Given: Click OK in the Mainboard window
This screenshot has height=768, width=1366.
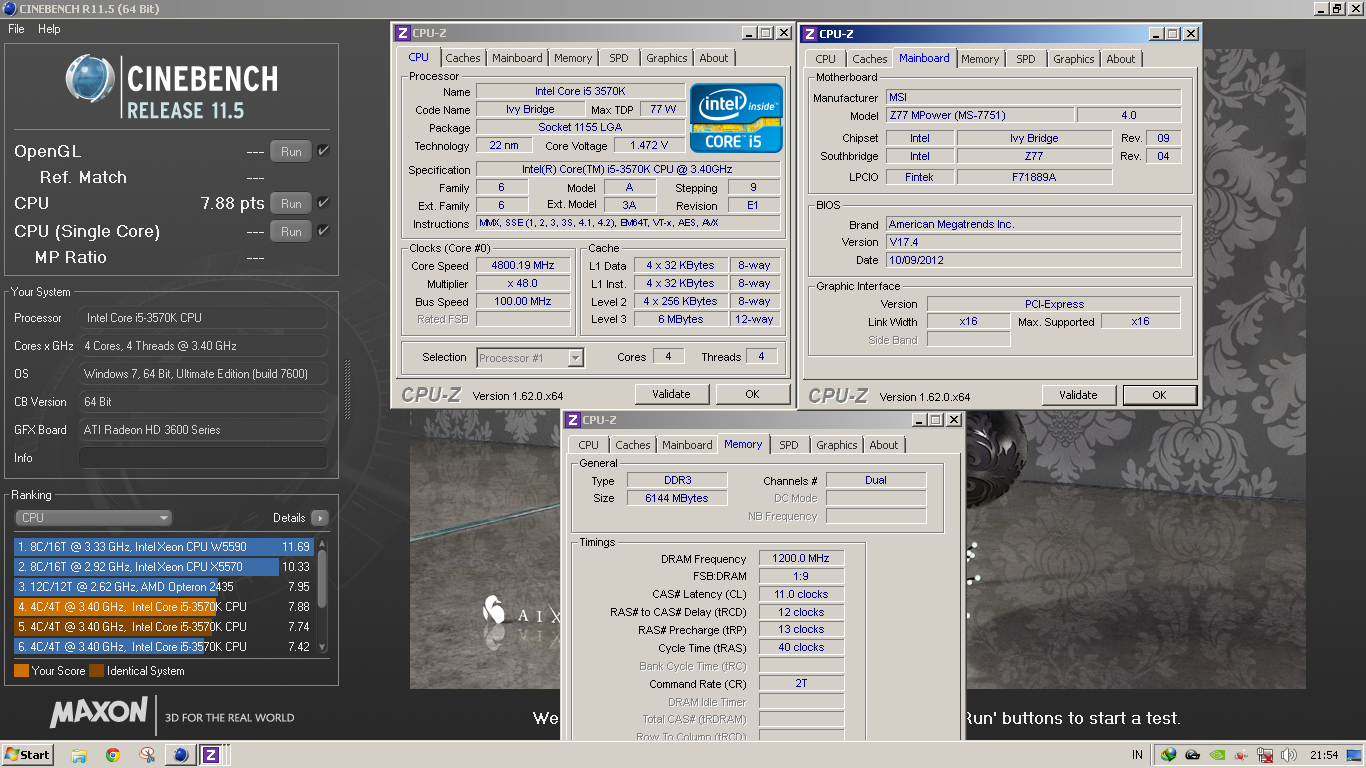Looking at the screenshot, I should click(x=1159, y=395).
